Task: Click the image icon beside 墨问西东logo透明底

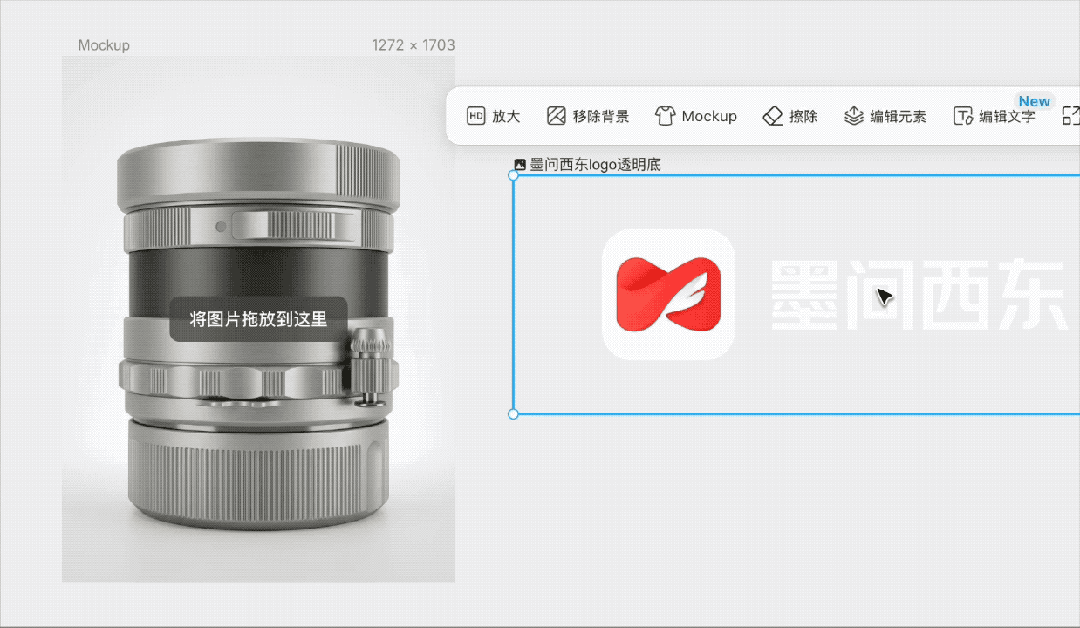Action: point(519,164)
